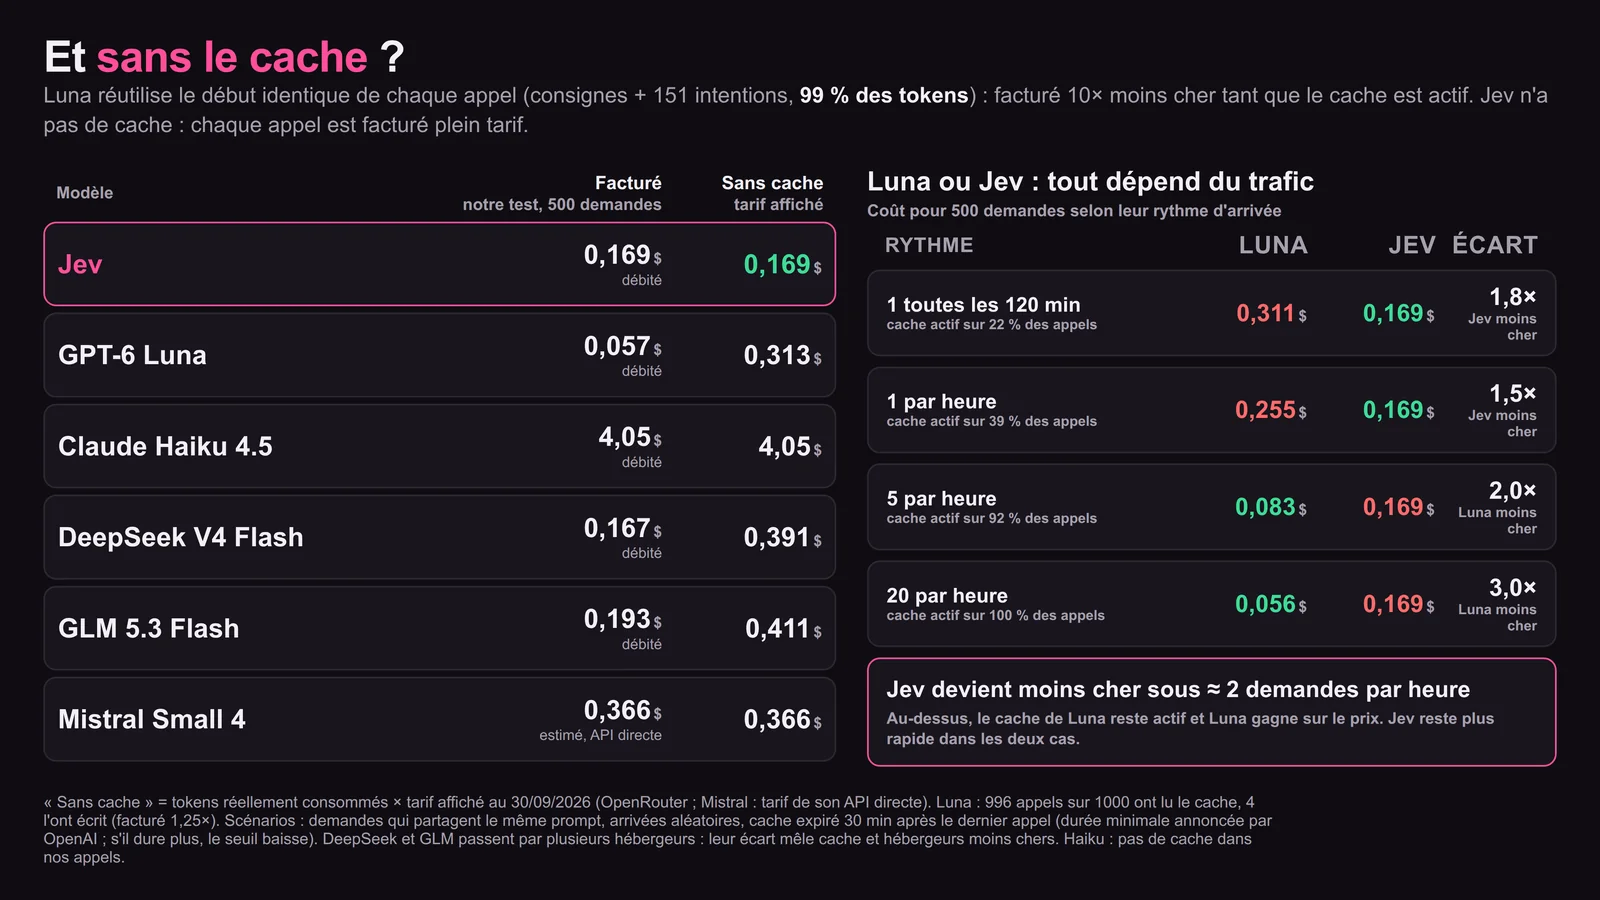Select the "1 par heure" rhythm label
Viewport: 1600px width, 900px height.
point(941,402)
